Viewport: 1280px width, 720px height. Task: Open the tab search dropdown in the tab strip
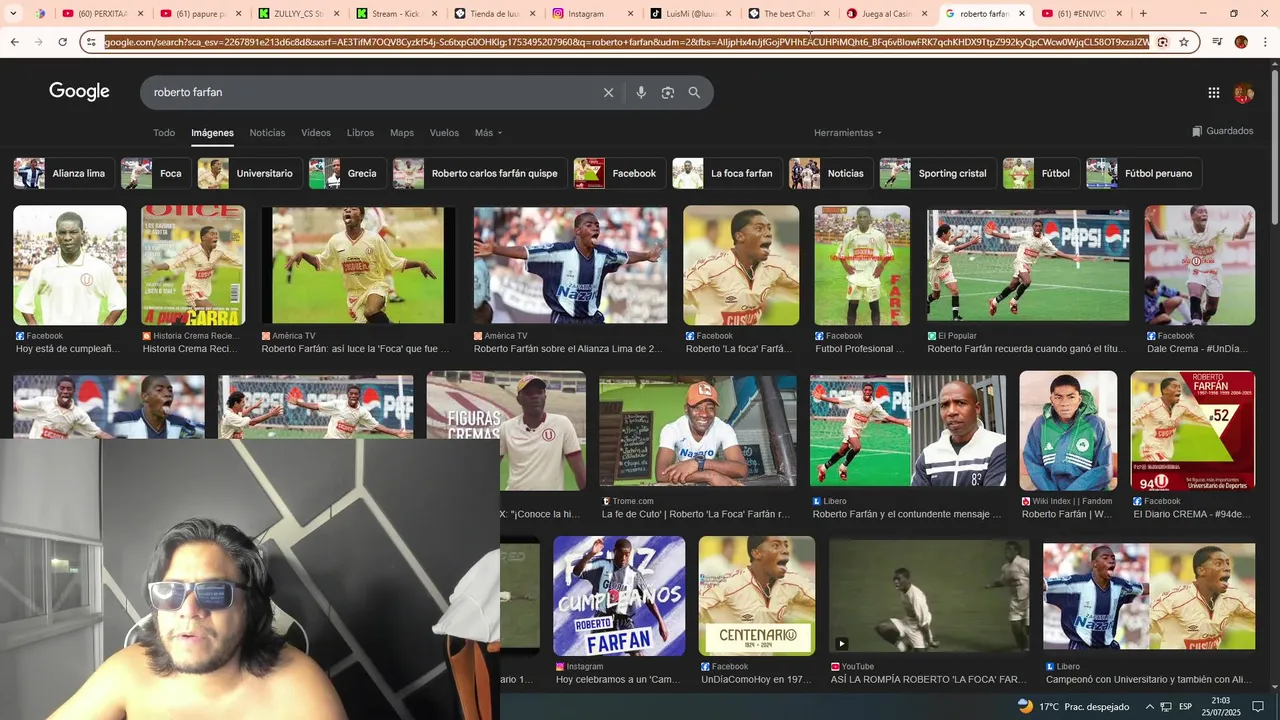tap(16, 14)
